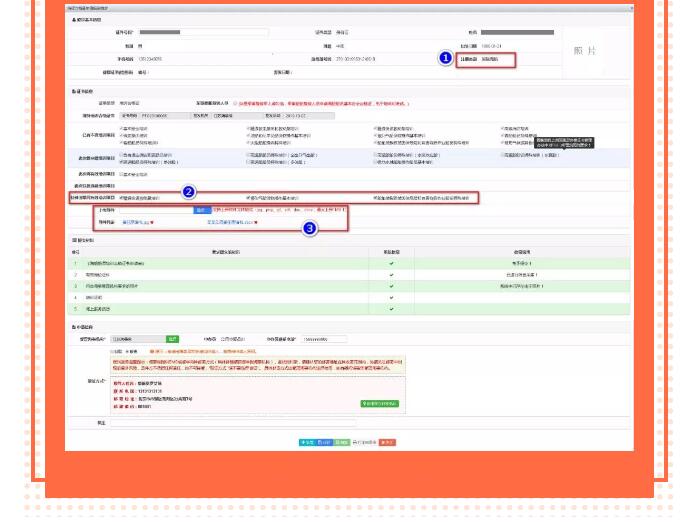This screenshot has width=698, height=522.
Task: Click the blue circled number 3 marker
Action: tap(309, 228)
